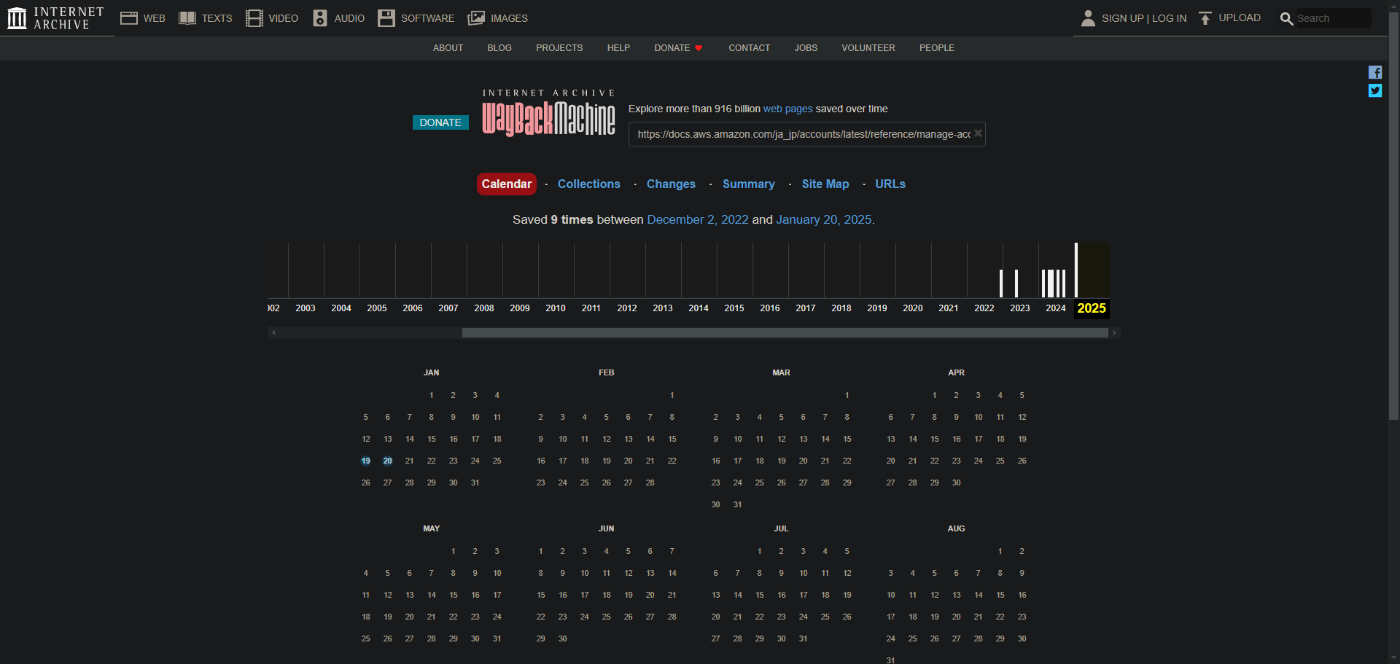Click the VIDEO text label
Viewport: 1400px width, 664px height.
pyautogui.click(x=283, y=18)
